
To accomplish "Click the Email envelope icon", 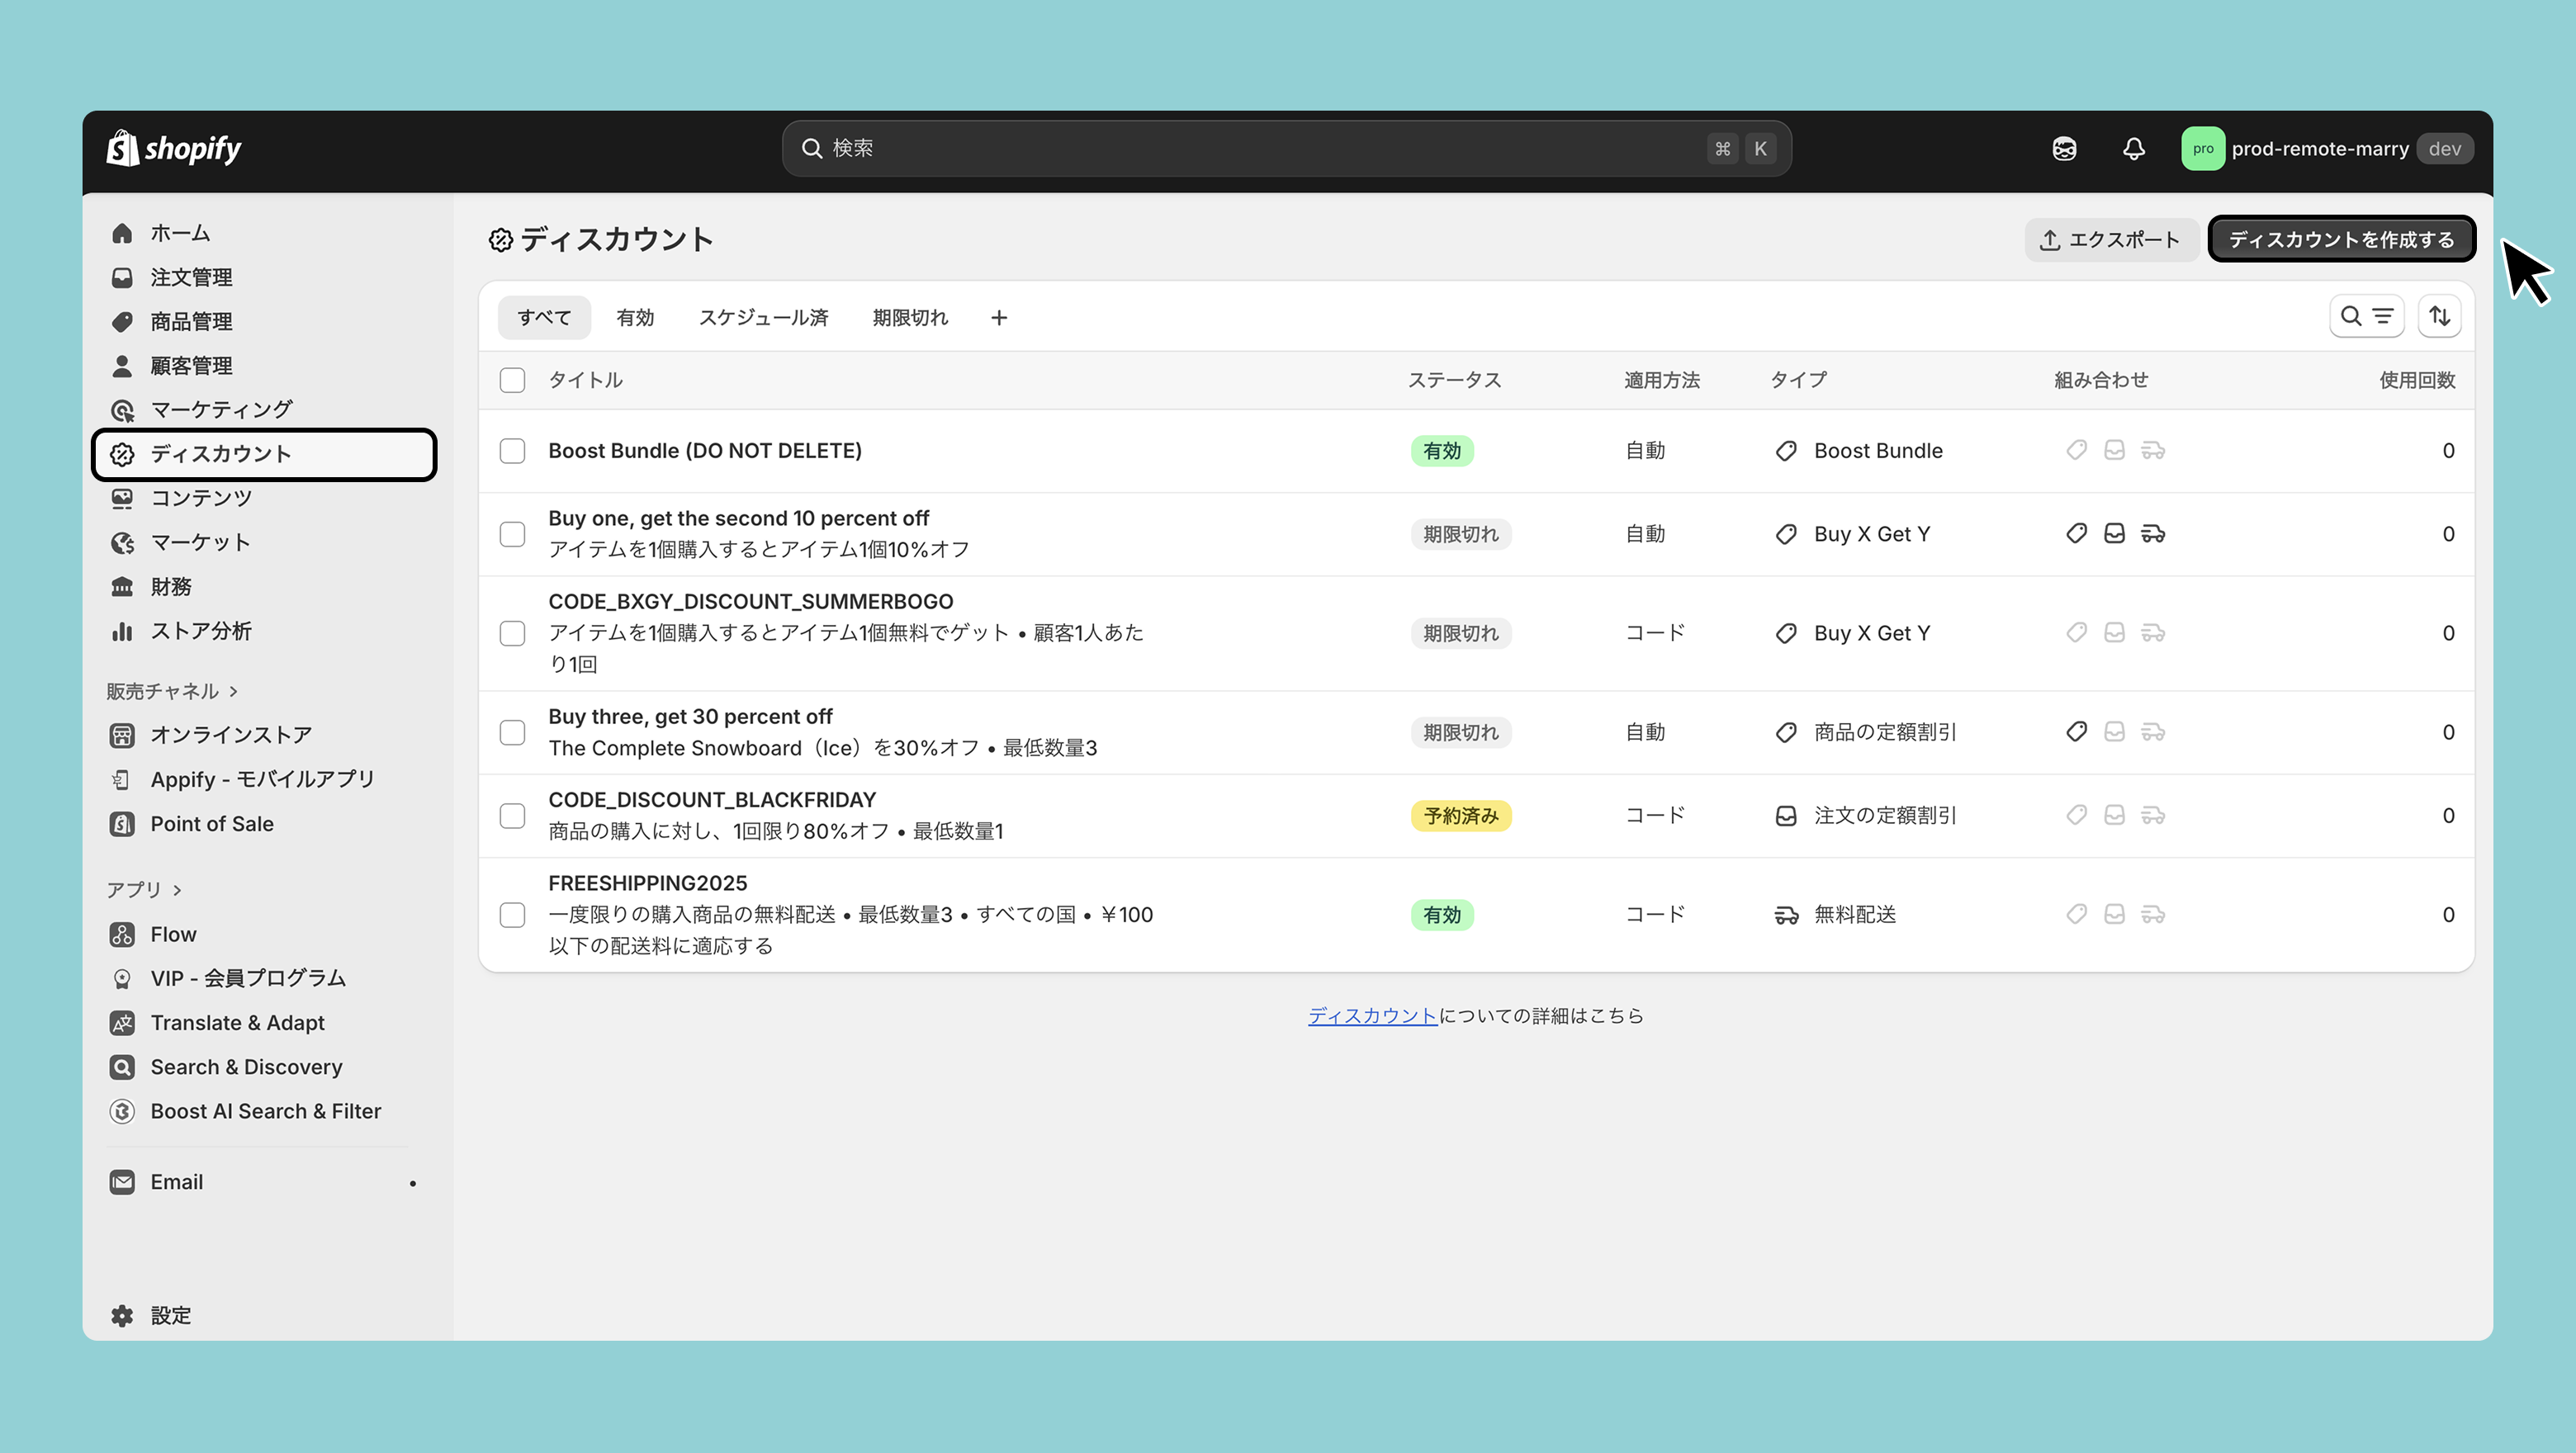I will (x=122, y=1182).
